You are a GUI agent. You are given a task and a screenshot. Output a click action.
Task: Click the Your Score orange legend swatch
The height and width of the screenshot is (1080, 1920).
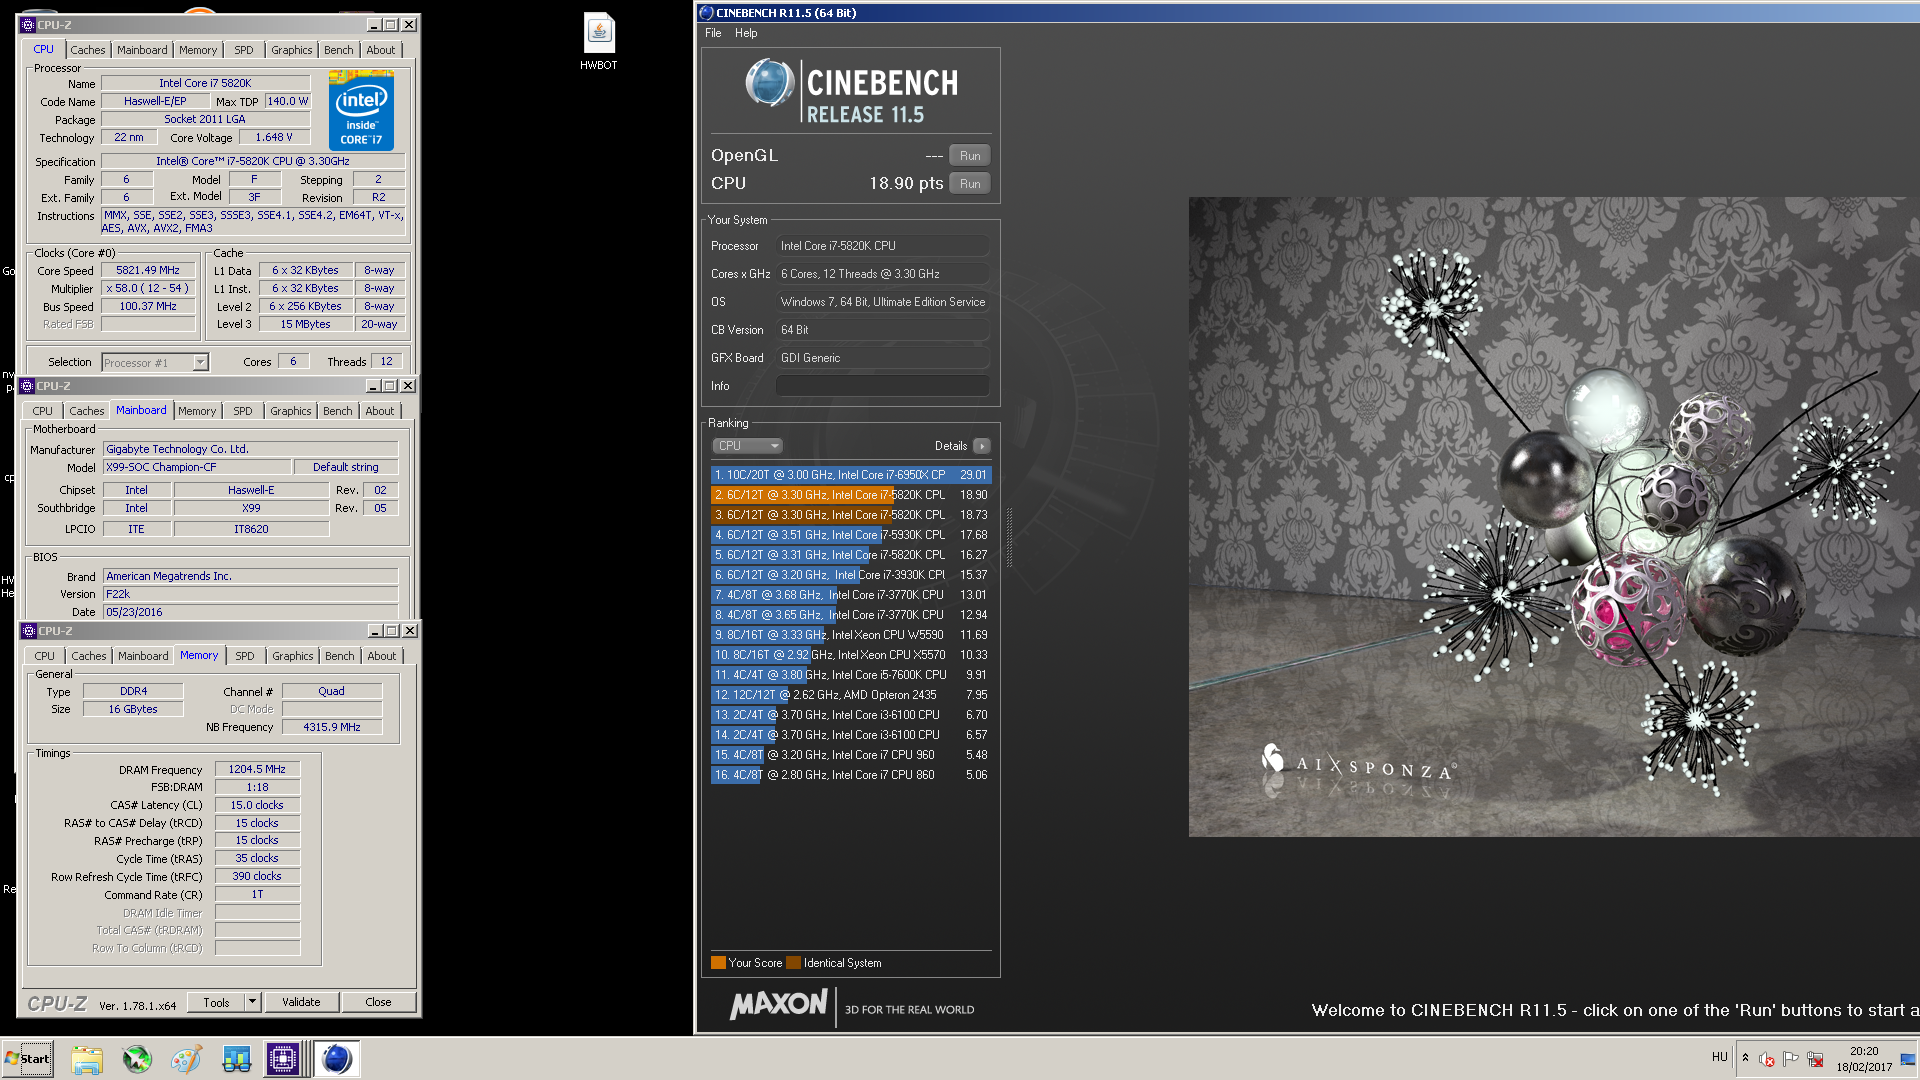coord(718,963)
